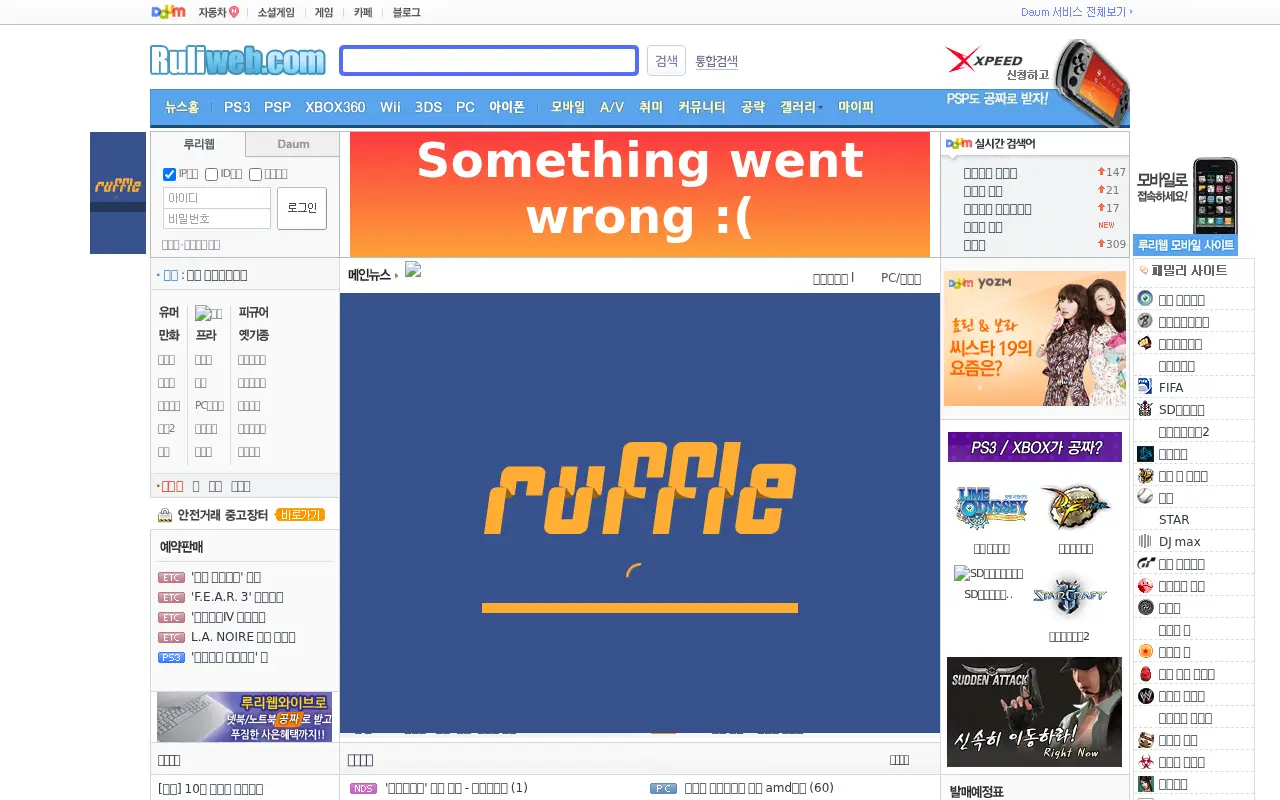Viewport: 1280px width, 800px height.
Task: Expand Daum 서비스 전체보기 link
Action: (x=1077, y=12)
